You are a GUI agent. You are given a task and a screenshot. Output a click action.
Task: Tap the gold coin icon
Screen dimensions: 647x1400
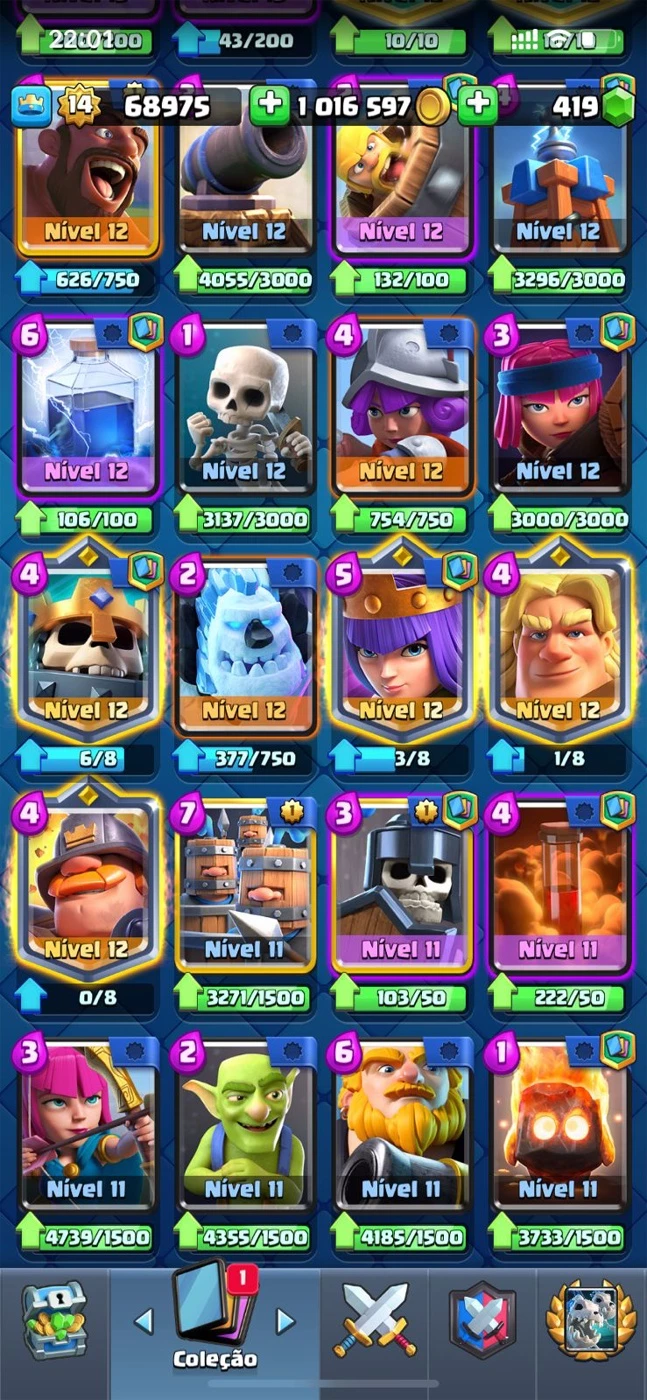(432, 106)
